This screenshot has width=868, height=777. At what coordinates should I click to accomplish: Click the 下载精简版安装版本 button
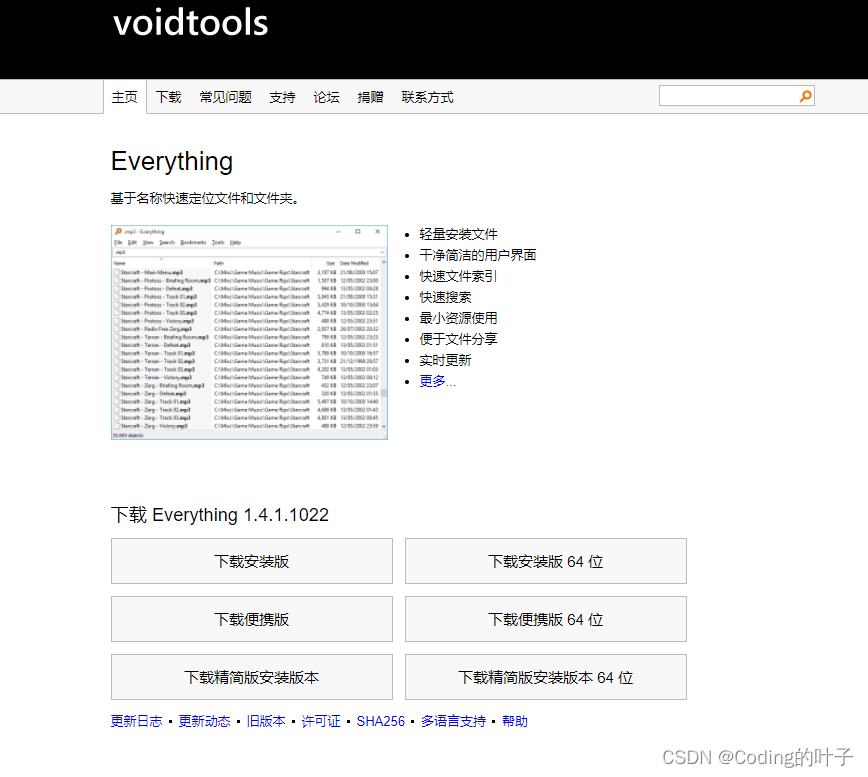pyautogui.click(x=250, y=677)
